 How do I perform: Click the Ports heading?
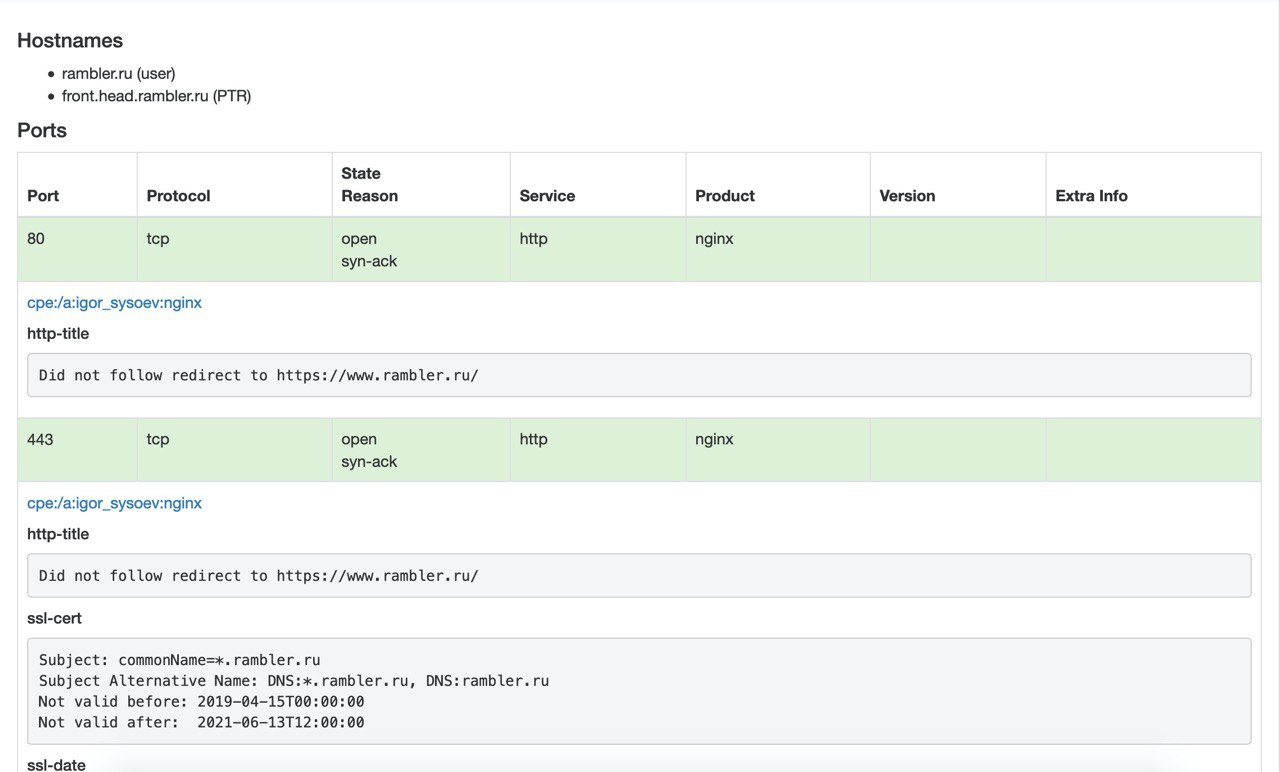[x=42, y=130]
